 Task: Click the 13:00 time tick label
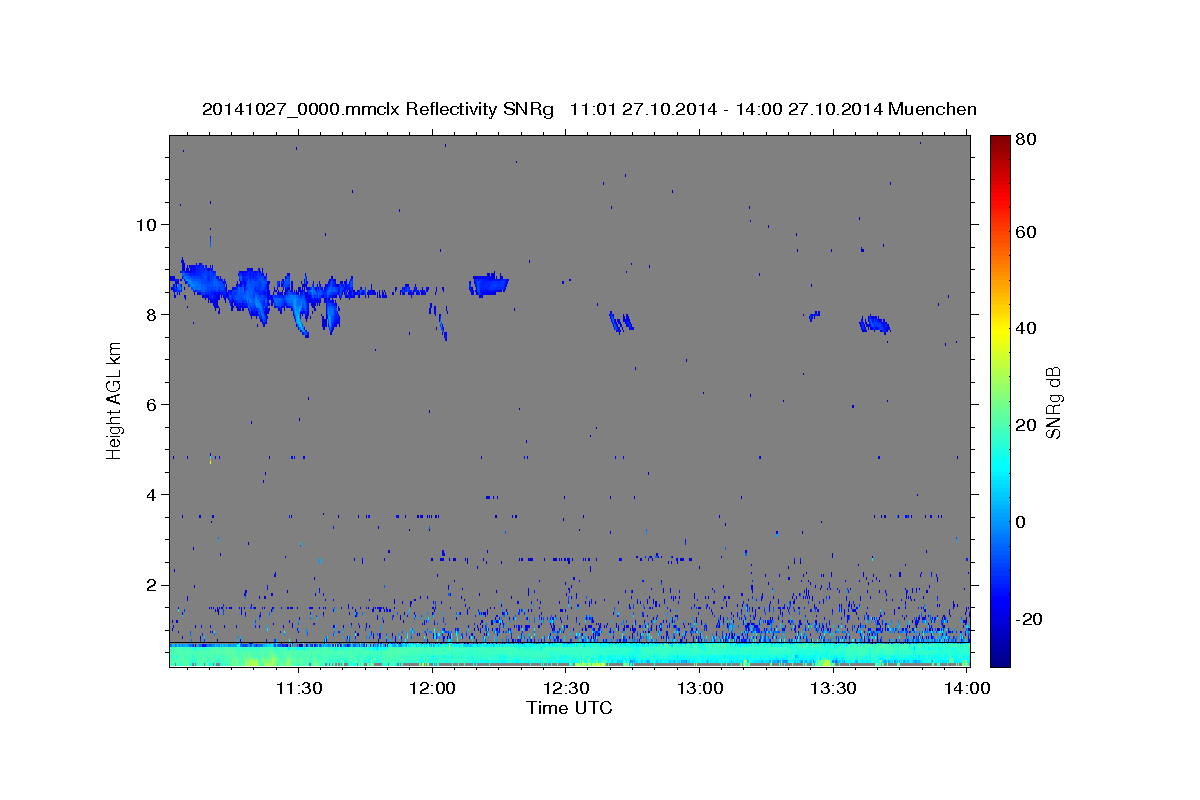coord(700,688)
